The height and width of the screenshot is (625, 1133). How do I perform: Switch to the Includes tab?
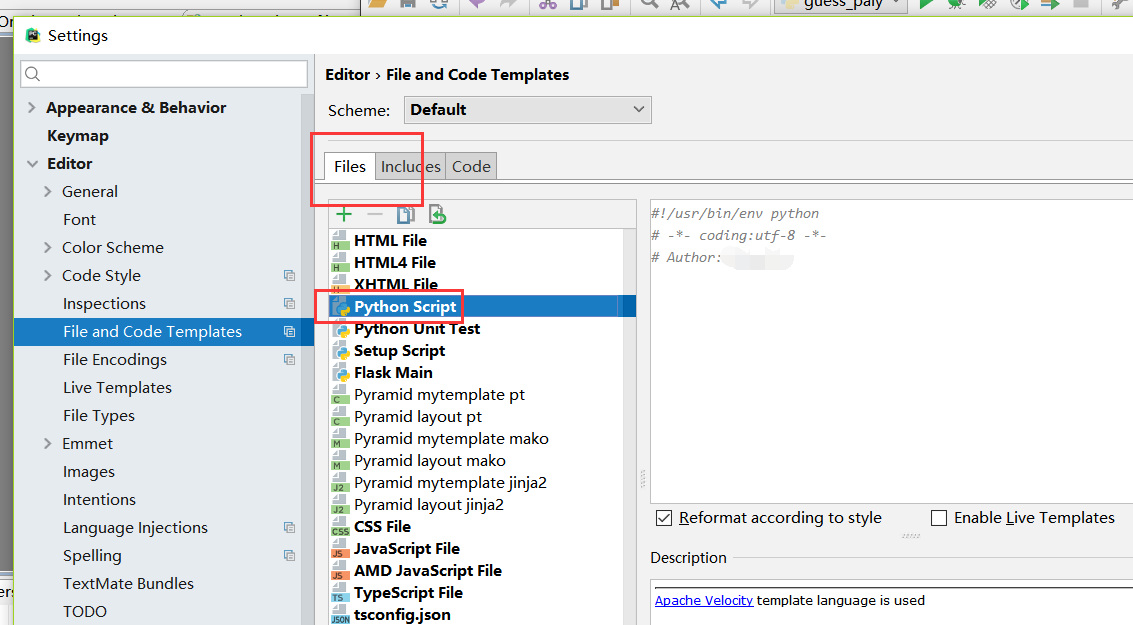click(x=410, y=167)
